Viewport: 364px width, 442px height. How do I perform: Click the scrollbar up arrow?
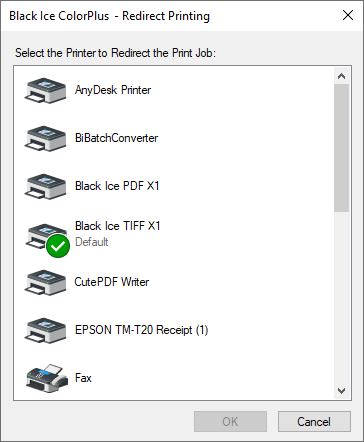pyautogui.click(x=341, y=76)
